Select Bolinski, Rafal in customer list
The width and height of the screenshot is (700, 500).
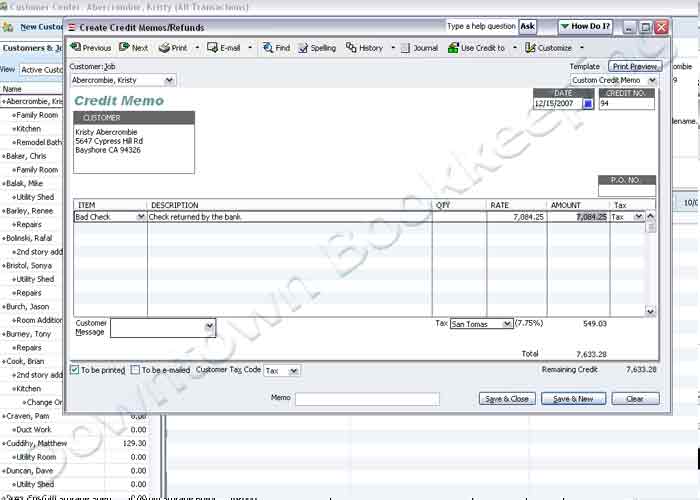click(x=29, y=238)
